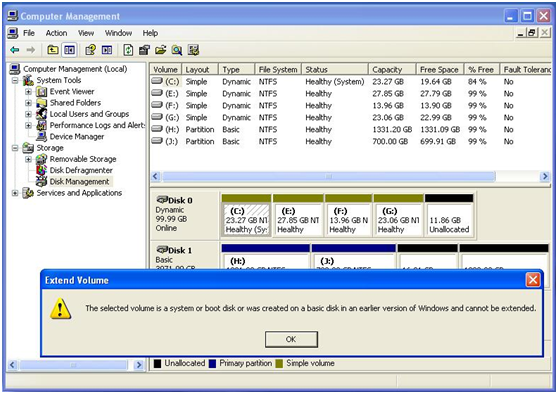Collapse the Storage tree node
The width and height of the screenshot is (558, 394).
coord(15,148)
